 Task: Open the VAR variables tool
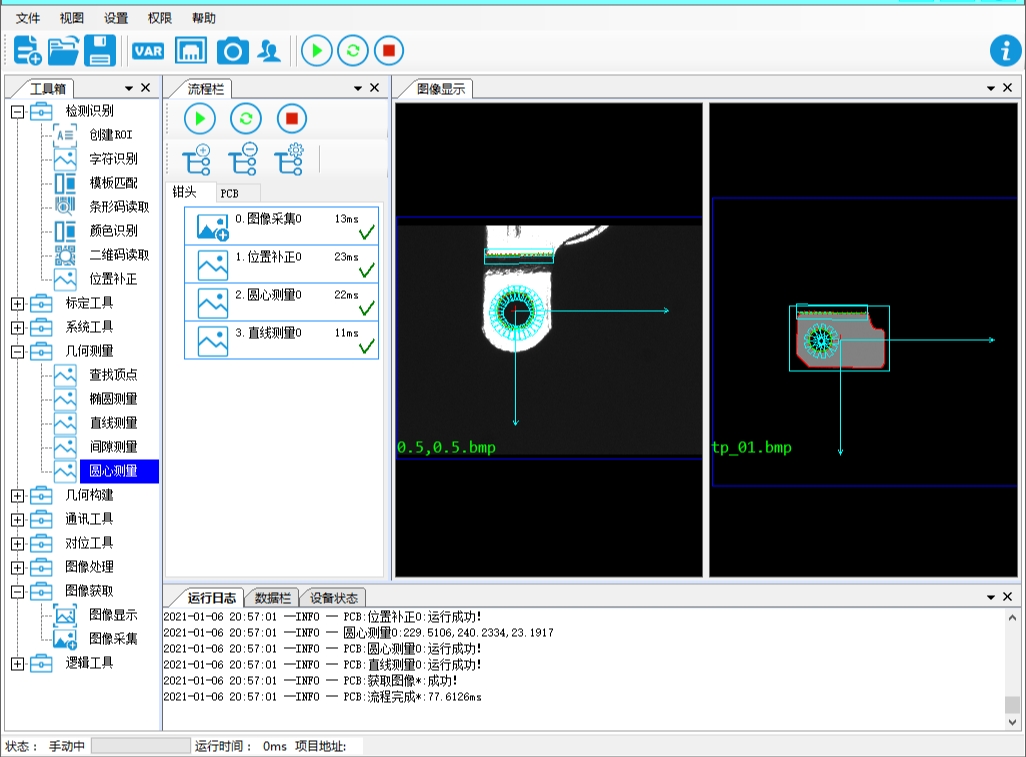click(148, 50)
